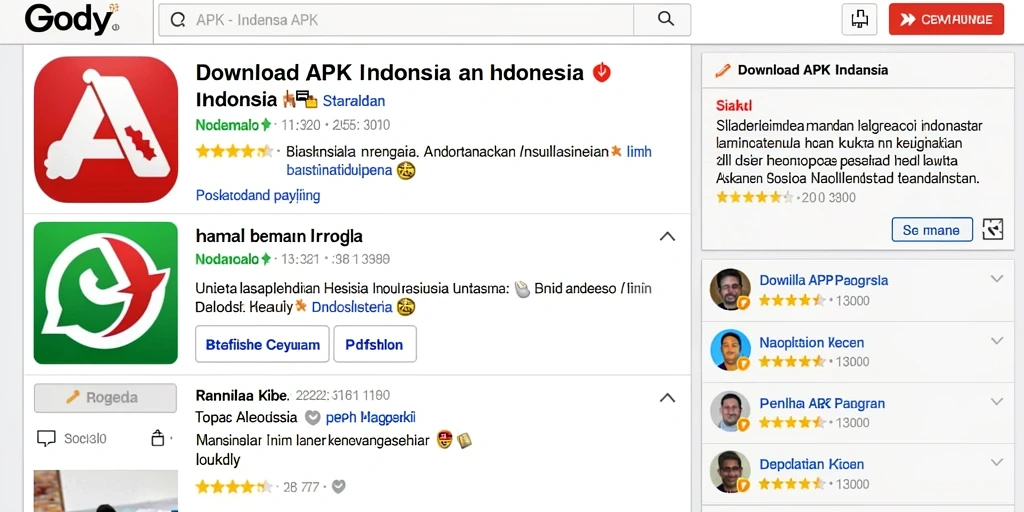Screen dimensions: 1024x512
Task: Click the emoji after Dndoslisteria
Action: (x=406, y=307)
